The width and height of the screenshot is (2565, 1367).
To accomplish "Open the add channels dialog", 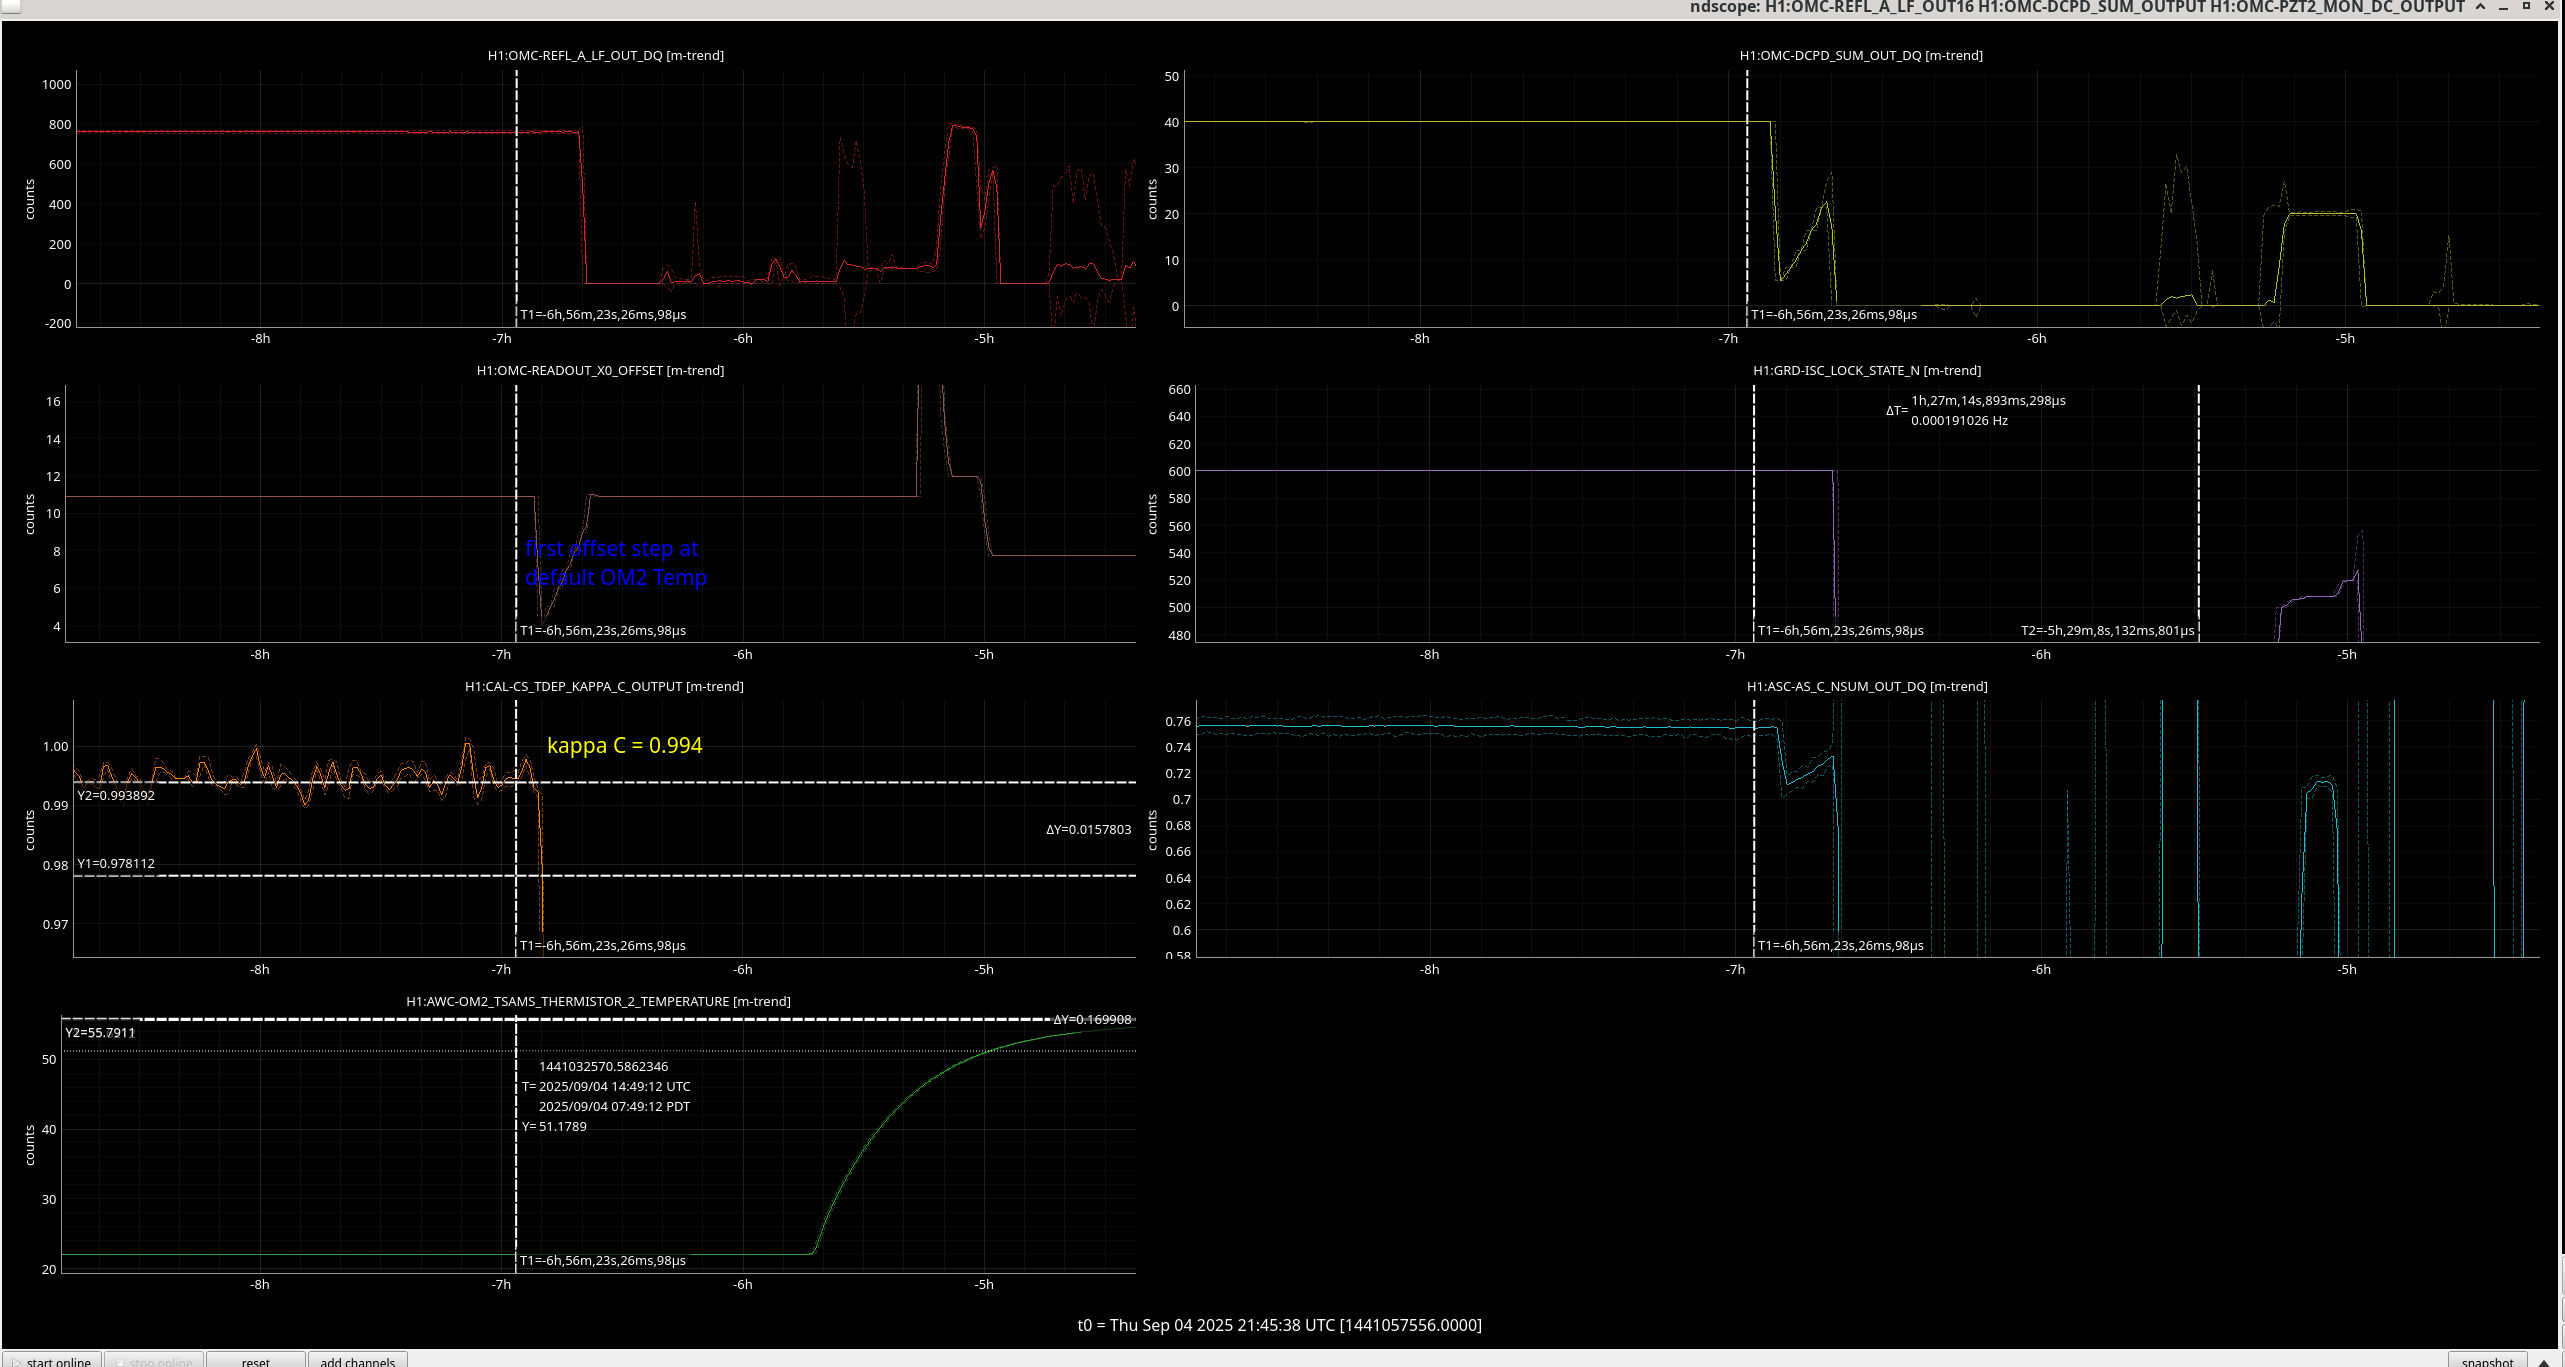I will click(357, 1360).
